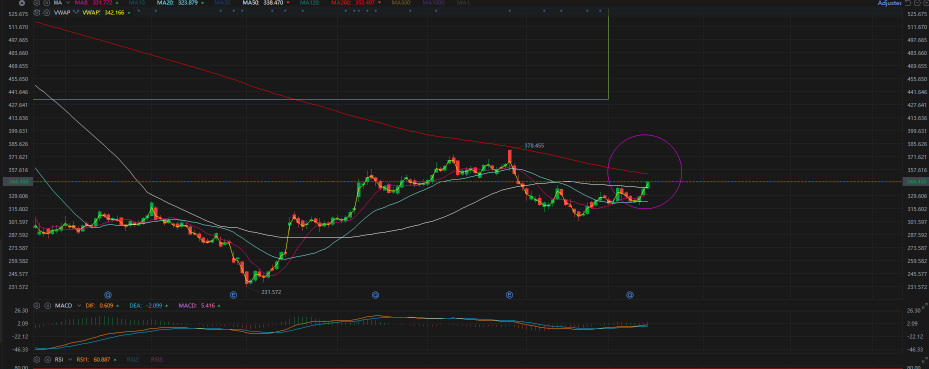Maximize the RSI pane with its expand icon
929x369 pixels.
(925, 360)
